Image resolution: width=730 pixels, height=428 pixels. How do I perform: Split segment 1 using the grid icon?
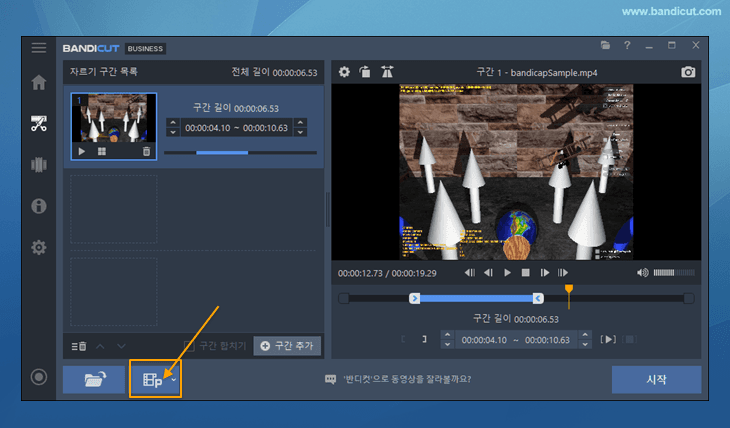click(102, 151)
